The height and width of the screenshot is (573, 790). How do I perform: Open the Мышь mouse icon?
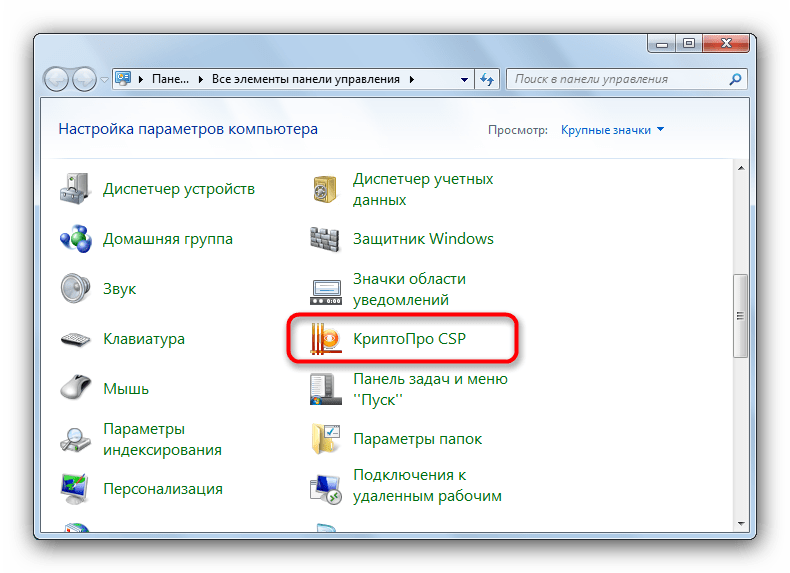tap(75, 388)
